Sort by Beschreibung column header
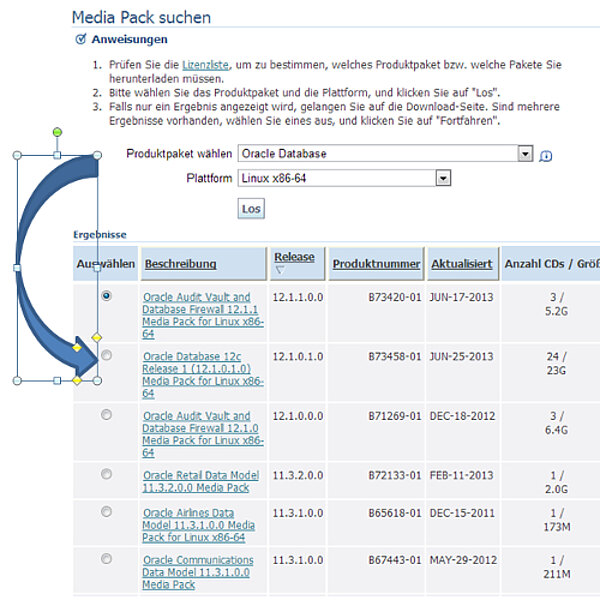This screenshot has width=600, height=600. coord(181,264)
